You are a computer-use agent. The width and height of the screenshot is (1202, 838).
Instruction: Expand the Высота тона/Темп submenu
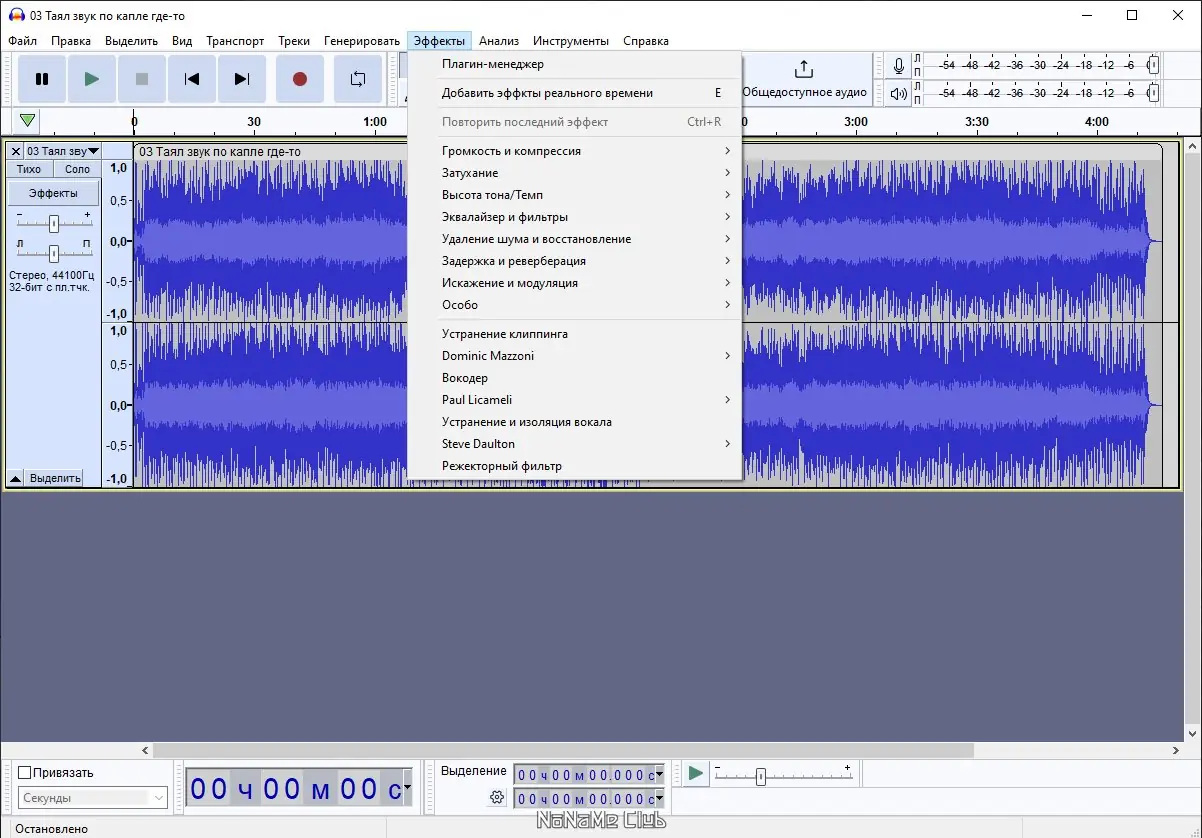pyautogui.click(x=575, y=195)
